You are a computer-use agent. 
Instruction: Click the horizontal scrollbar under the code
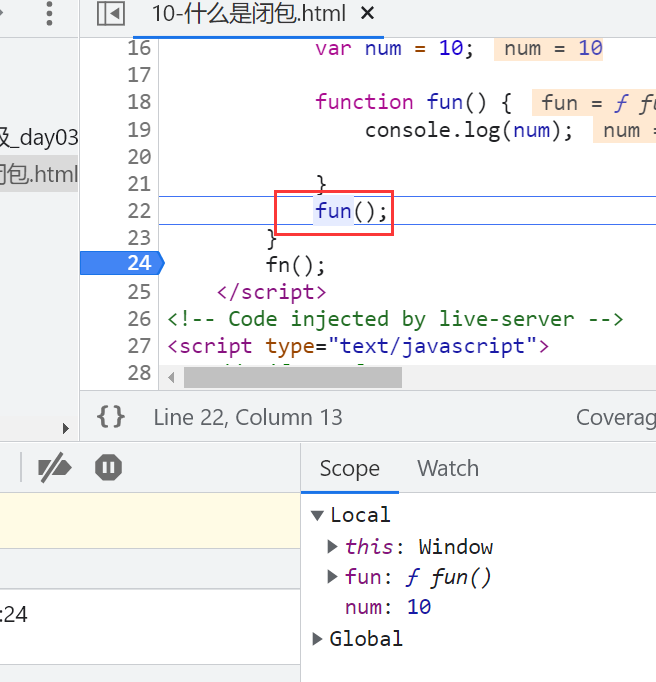(x=292, y=377)
